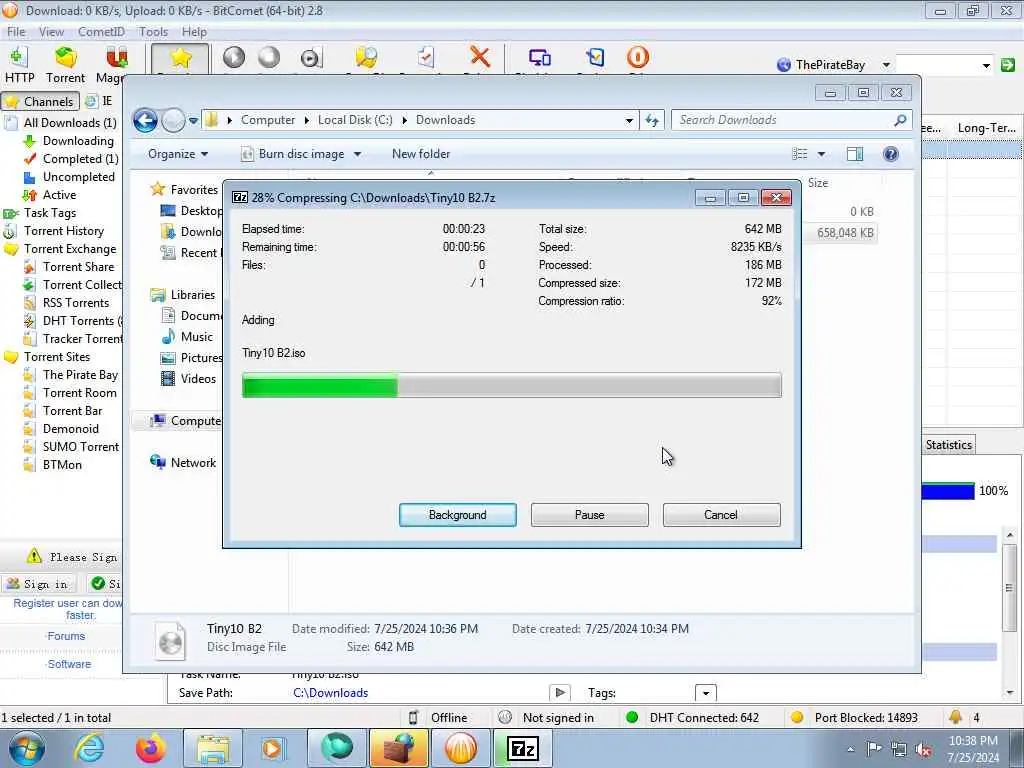1024x768 pixels.
Task: Click the Windows Start orb
Action: click(27, 748)
